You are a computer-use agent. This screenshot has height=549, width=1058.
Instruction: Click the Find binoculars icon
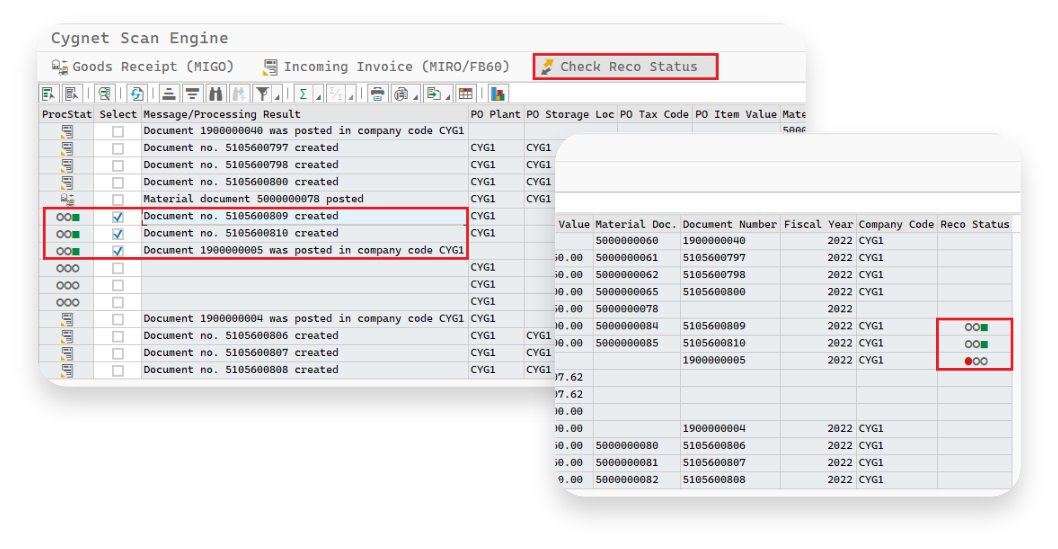click(216, 94)
